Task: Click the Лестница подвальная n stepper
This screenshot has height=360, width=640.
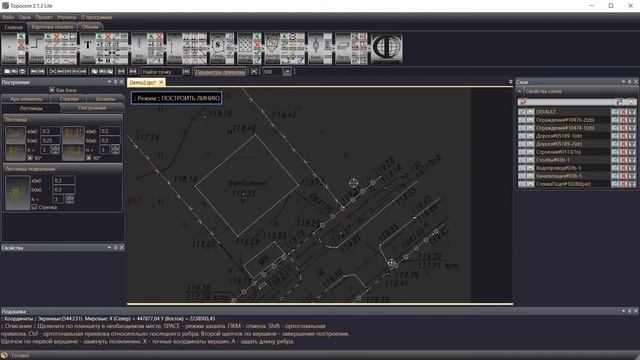Action: [x=70, y=199]
